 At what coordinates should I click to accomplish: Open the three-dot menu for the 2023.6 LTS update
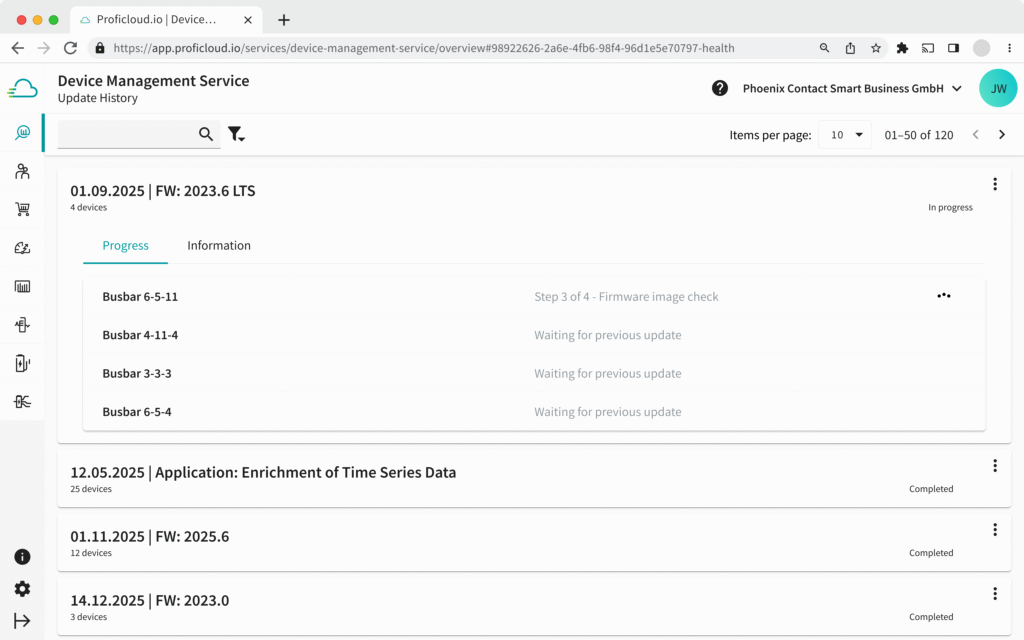coord(995,184)
